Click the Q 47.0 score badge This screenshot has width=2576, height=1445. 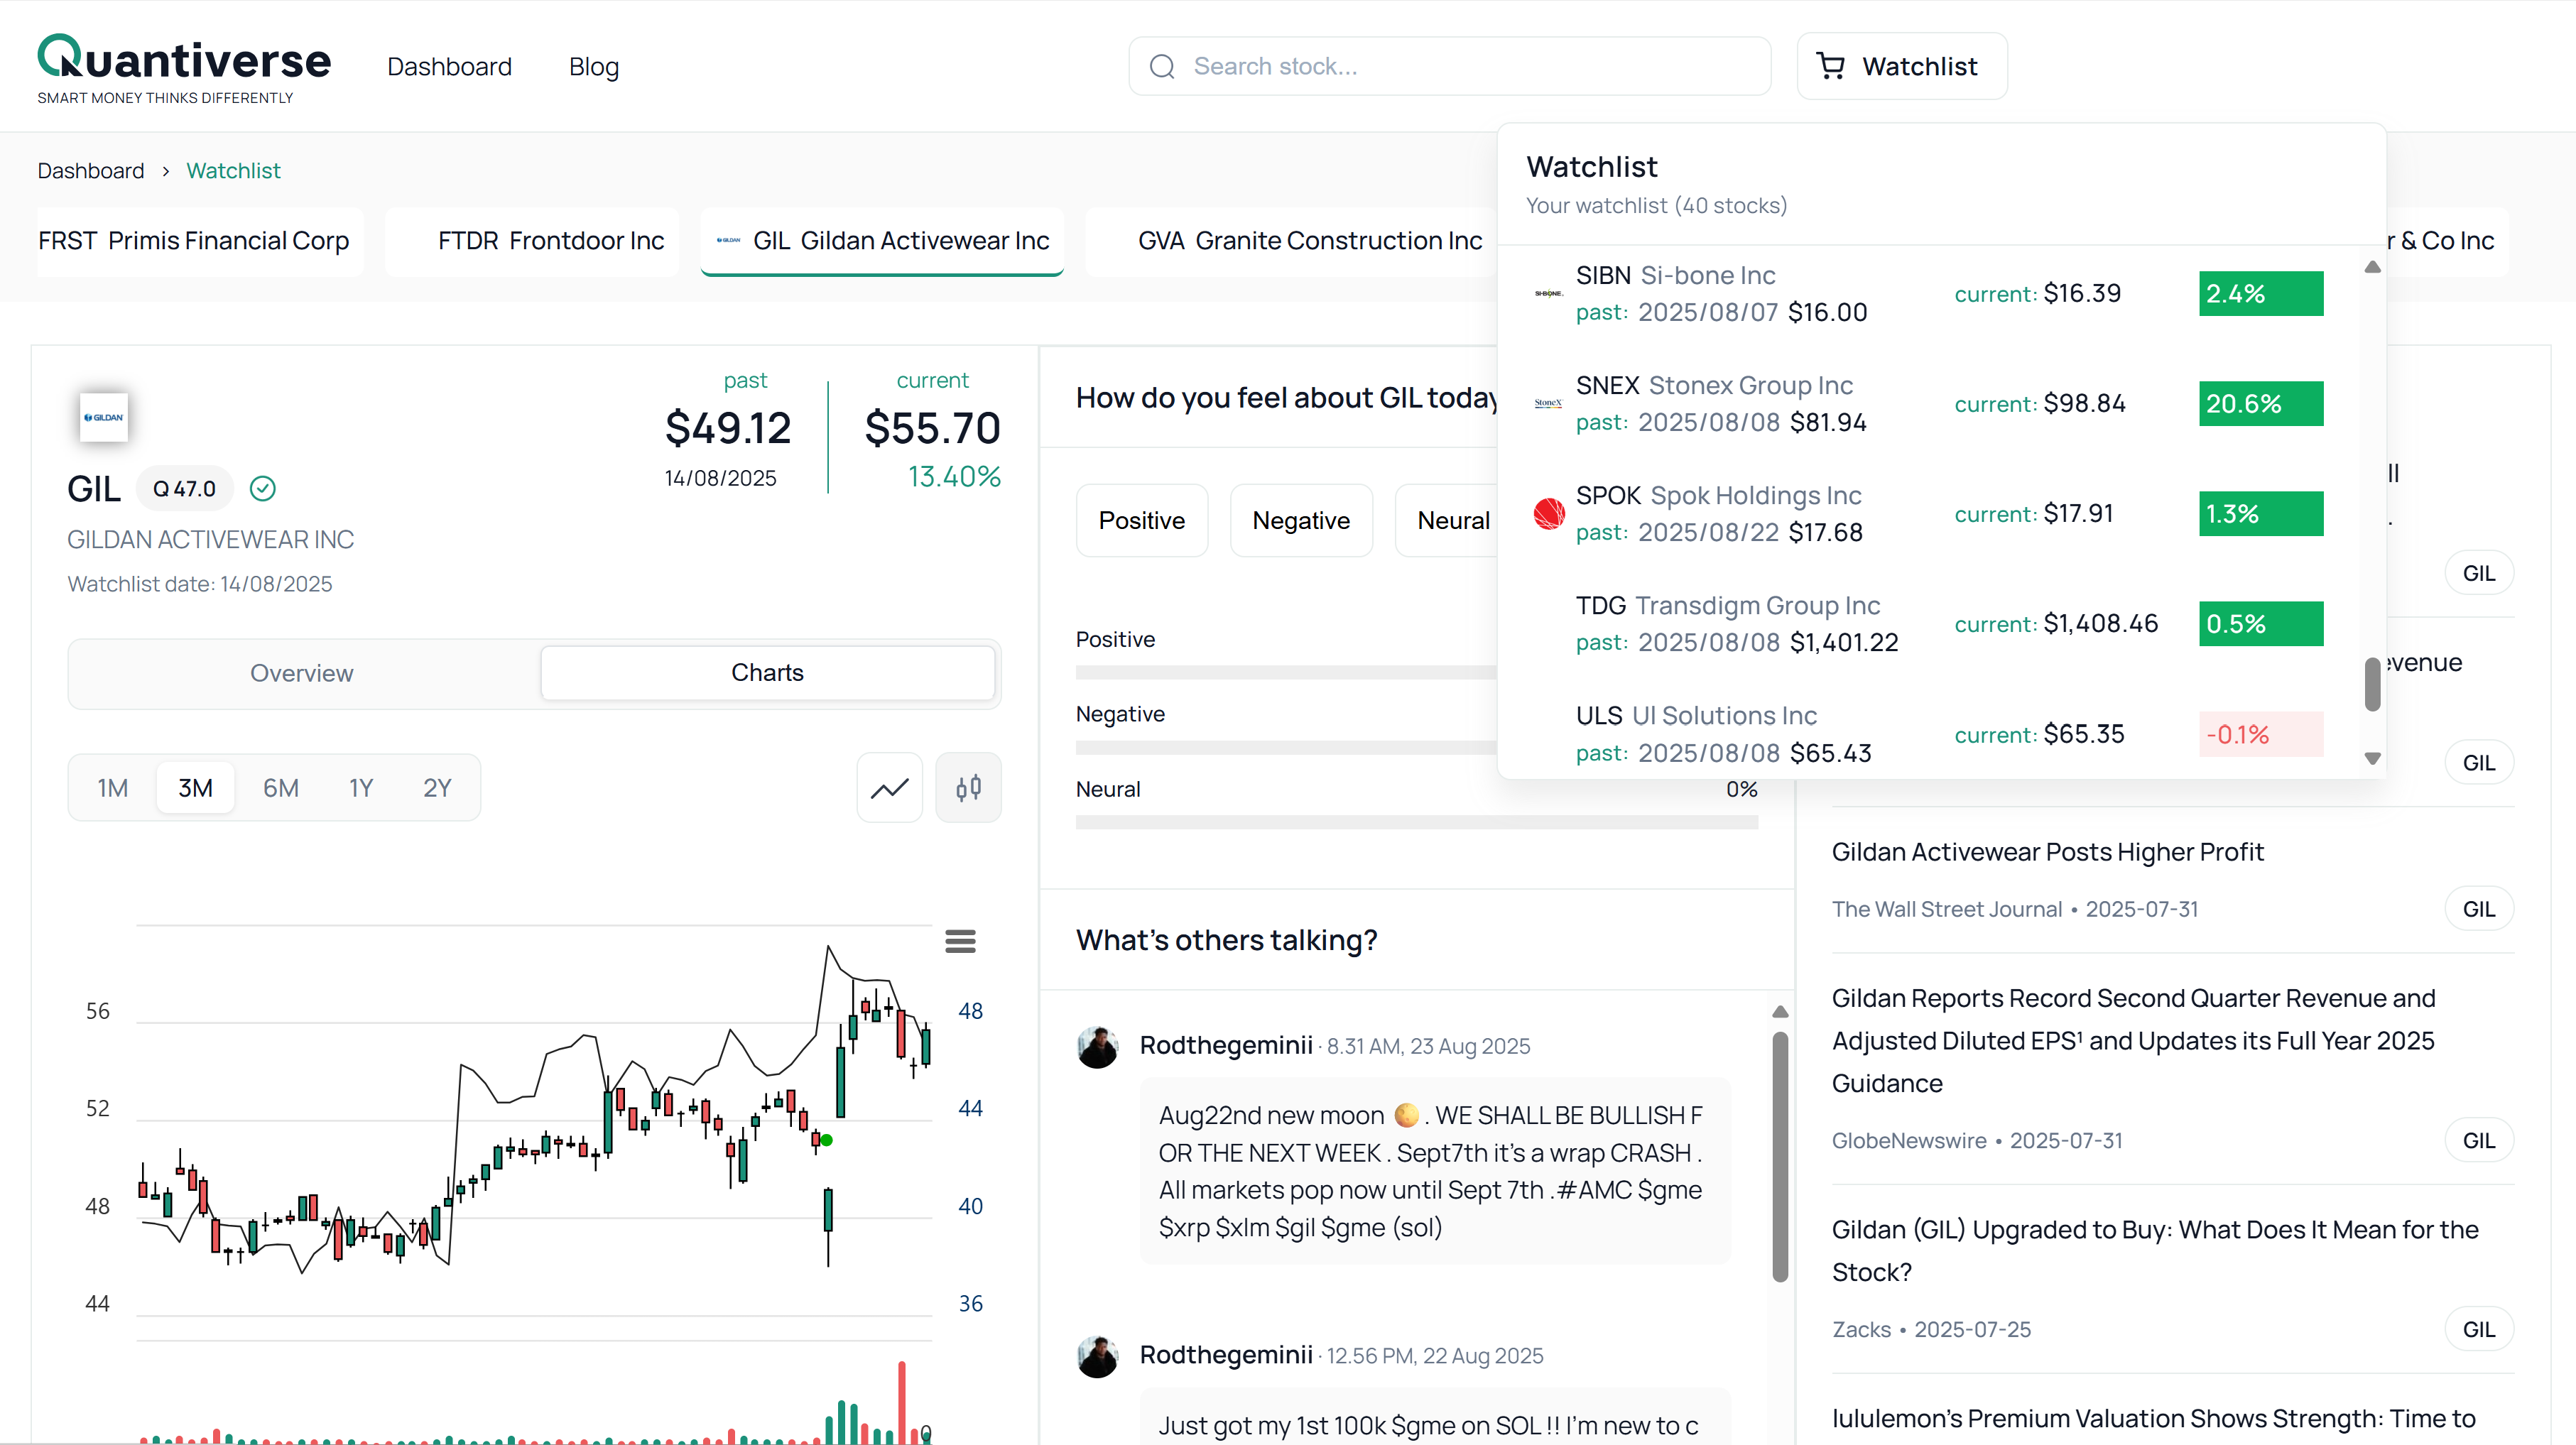point(185,489)
